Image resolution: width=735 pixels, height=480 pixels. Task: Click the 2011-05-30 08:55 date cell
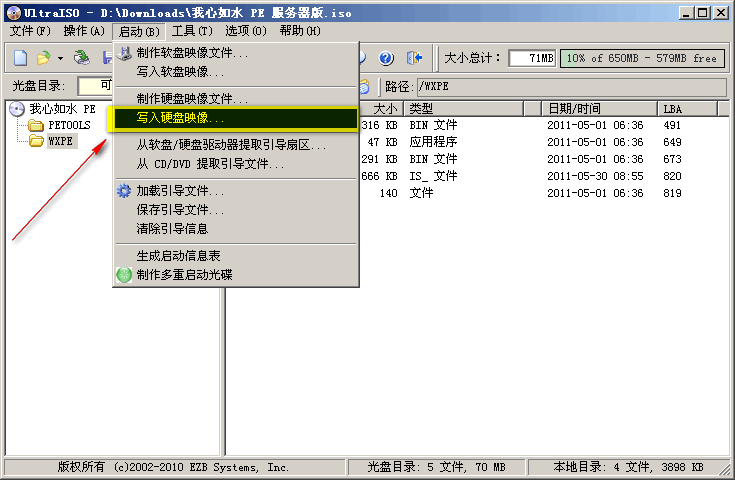tap(595, 176)
